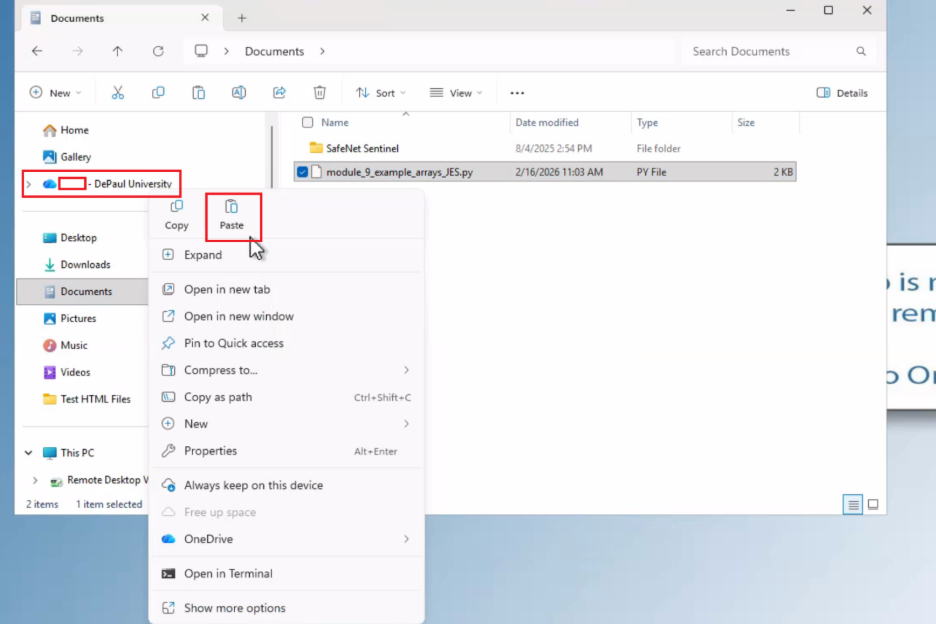Click the Cut scissors icon in toolbar
Image resolution: width=936 pixels, height=624 pixels.
tap(118, 93)
